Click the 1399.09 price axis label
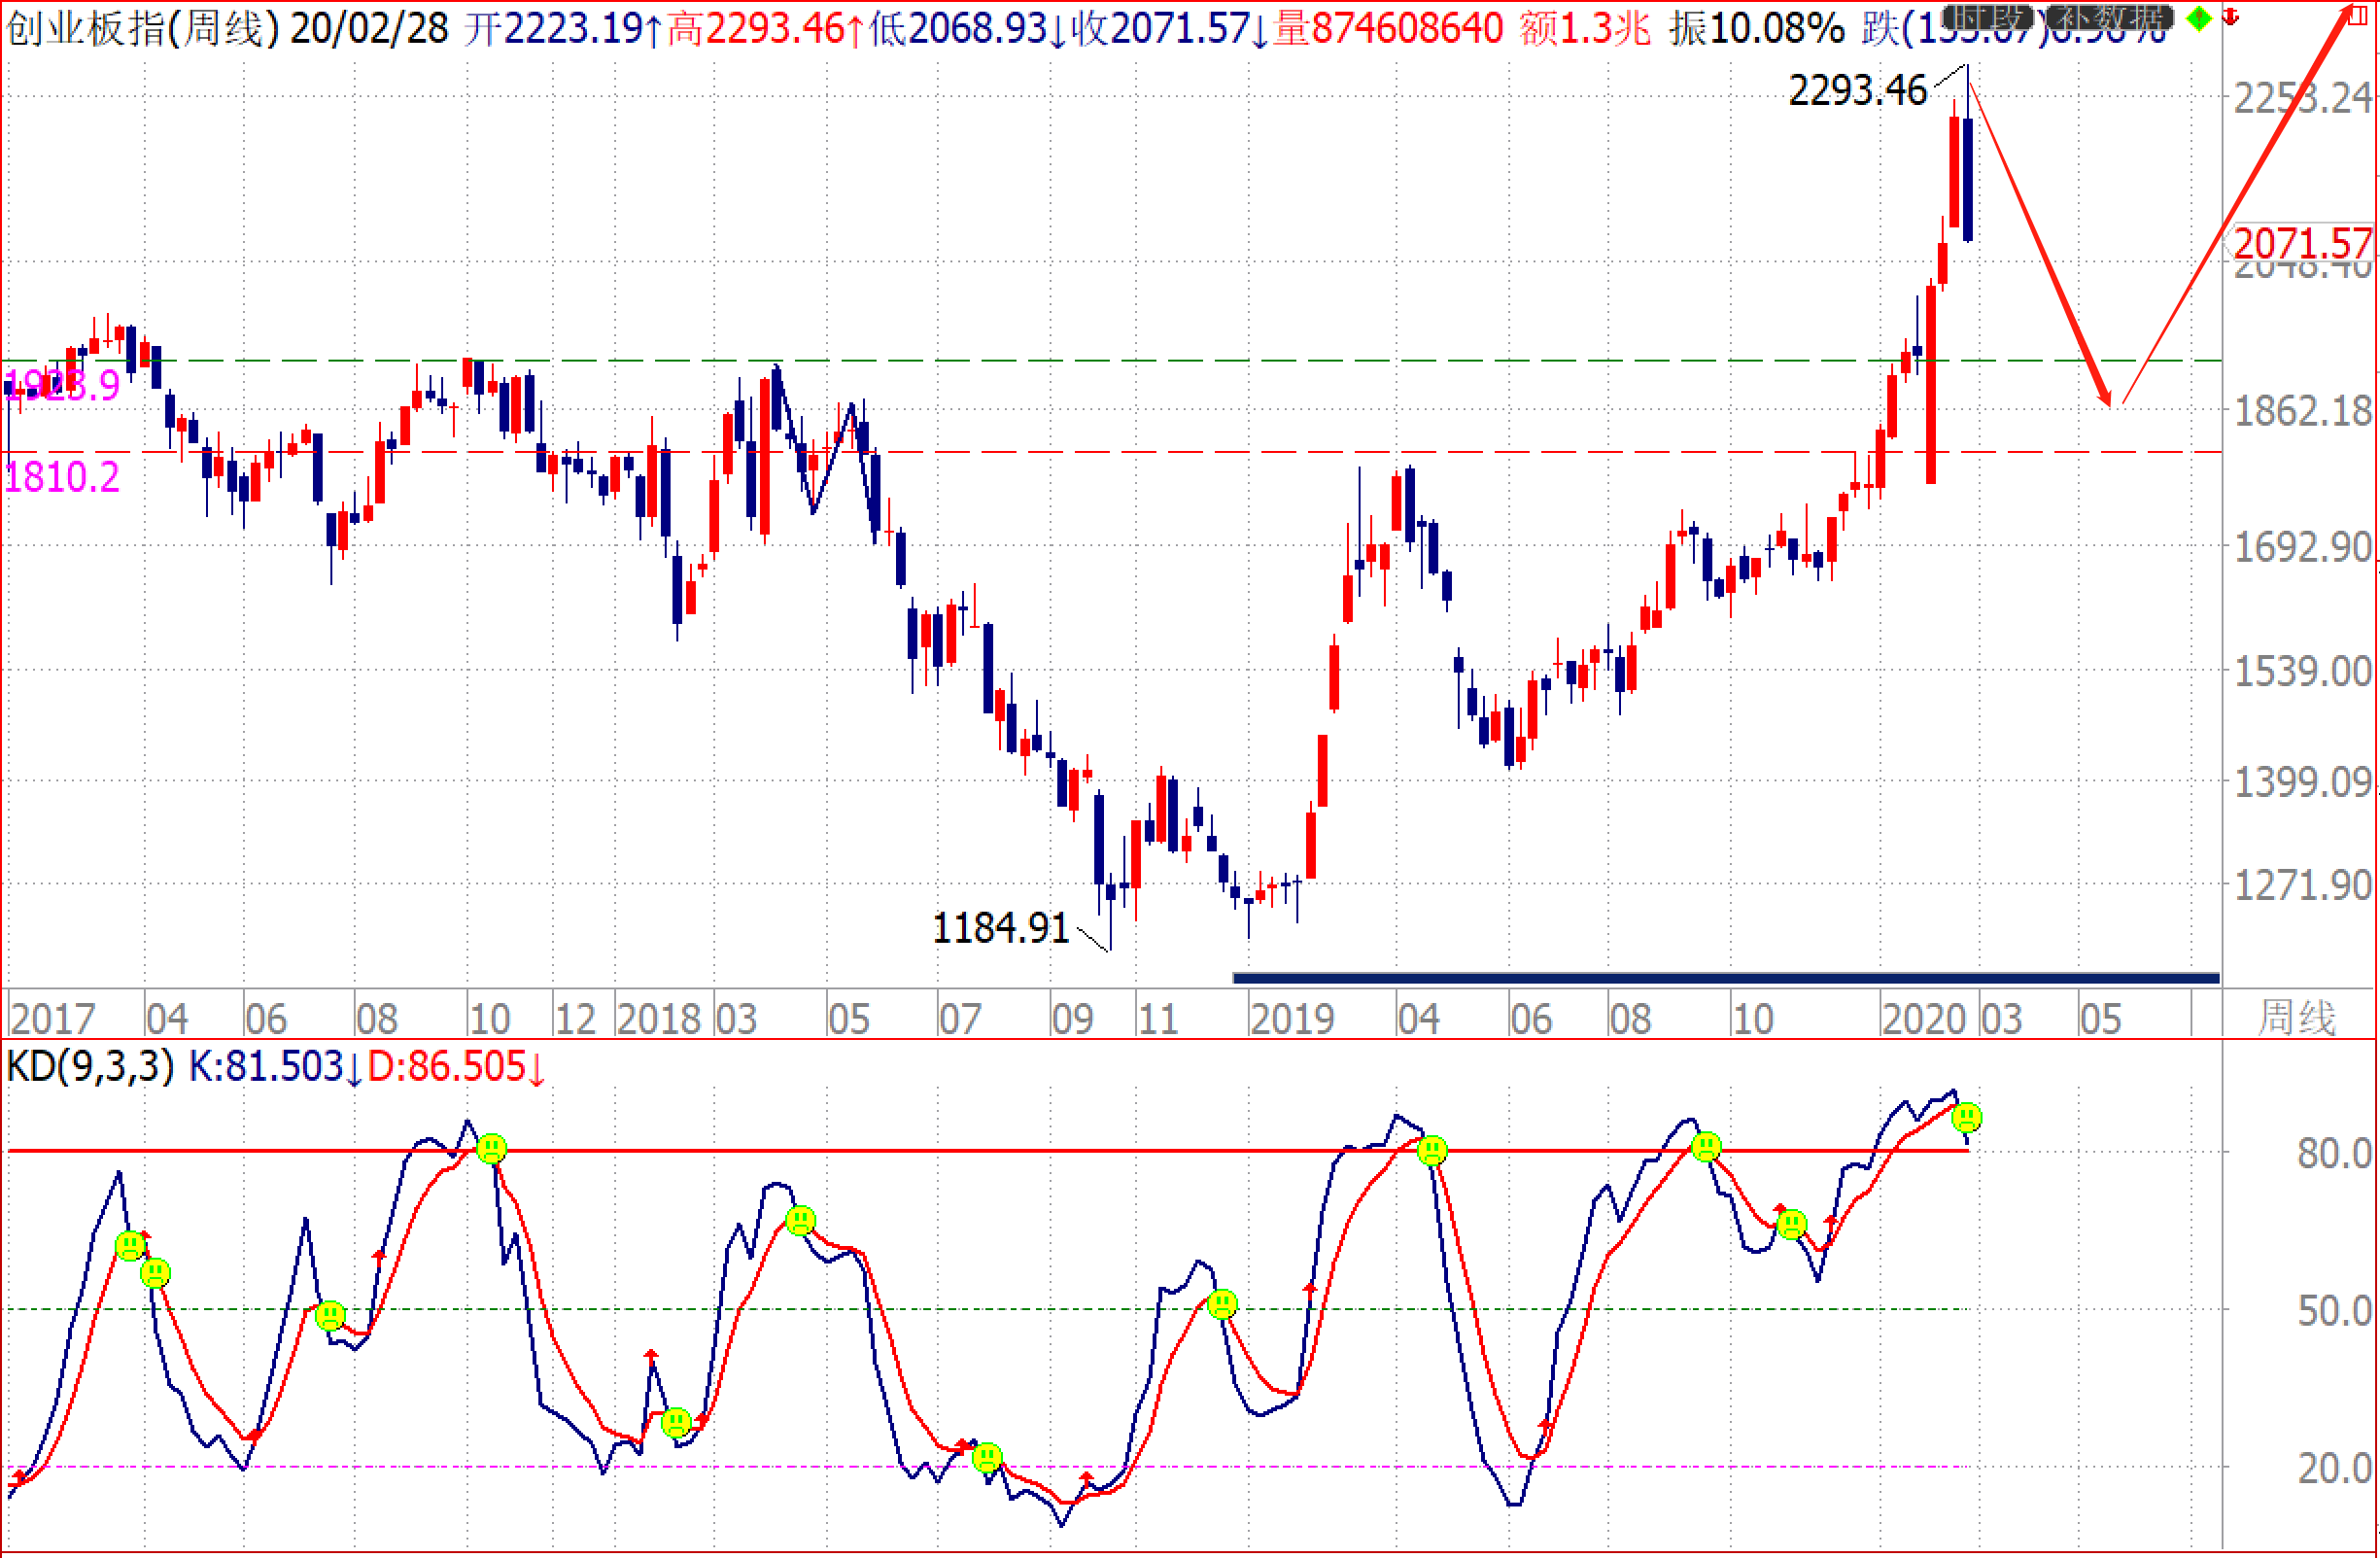 [2303, 782]
